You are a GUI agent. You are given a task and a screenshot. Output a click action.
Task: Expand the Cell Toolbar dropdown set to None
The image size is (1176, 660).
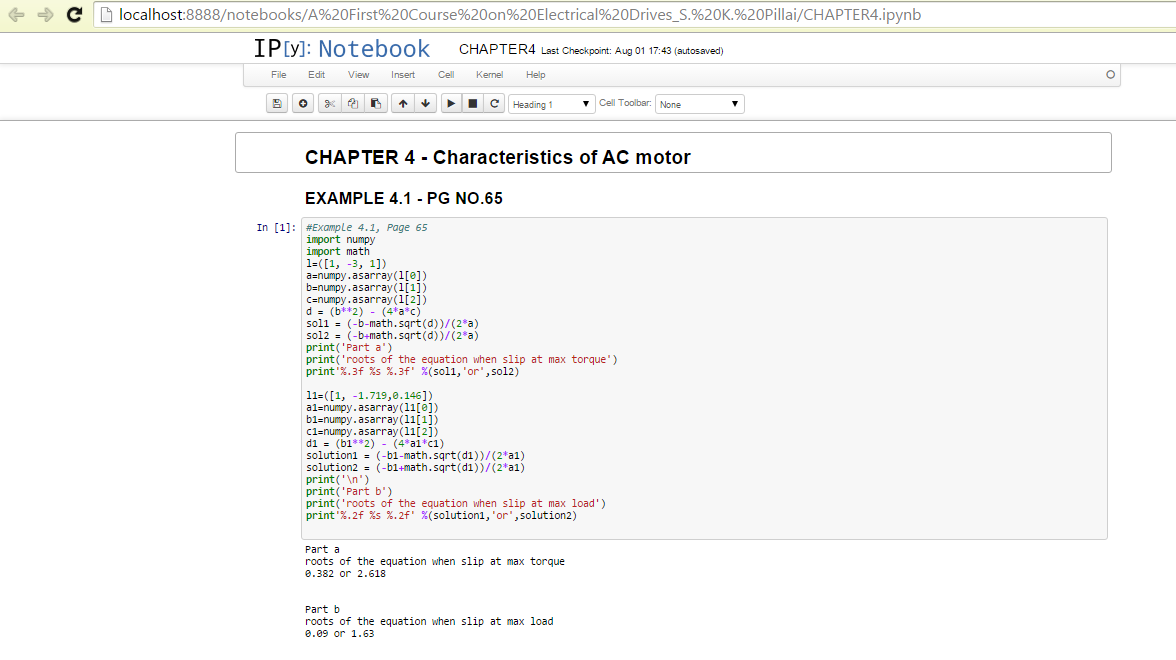(699, 104)
